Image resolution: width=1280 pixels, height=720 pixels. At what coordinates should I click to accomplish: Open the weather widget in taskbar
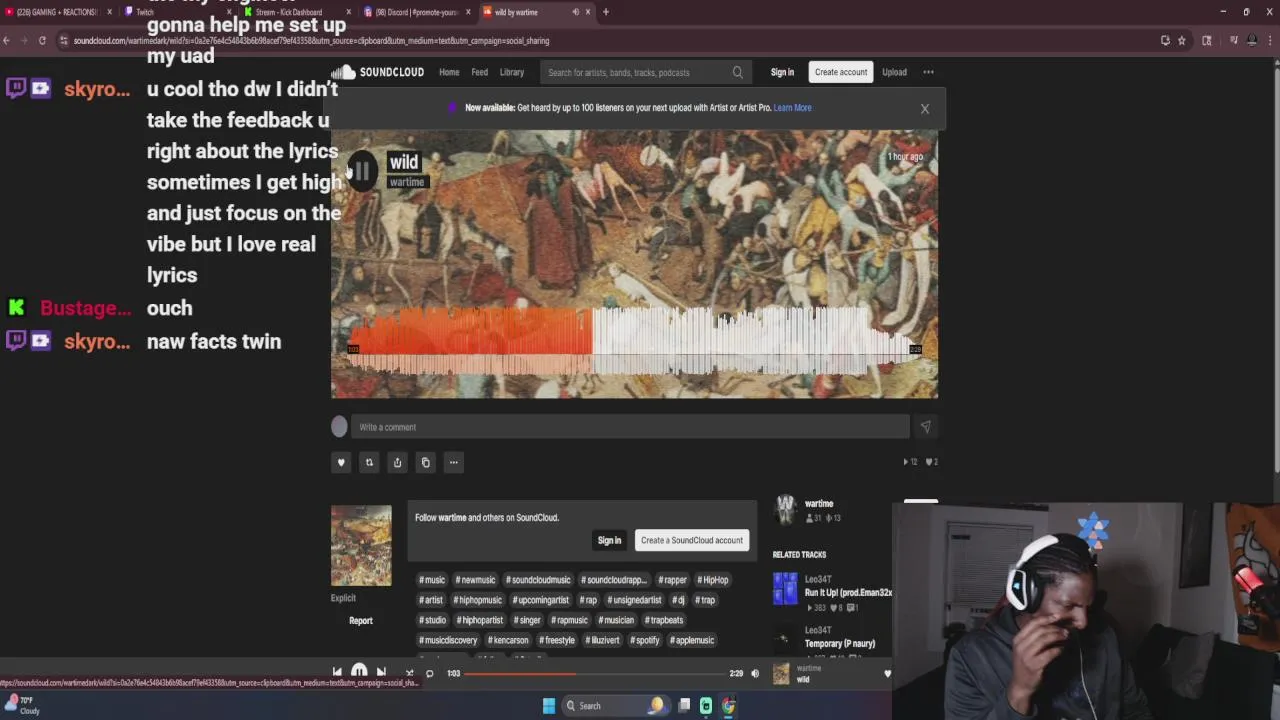pos(22,706)
